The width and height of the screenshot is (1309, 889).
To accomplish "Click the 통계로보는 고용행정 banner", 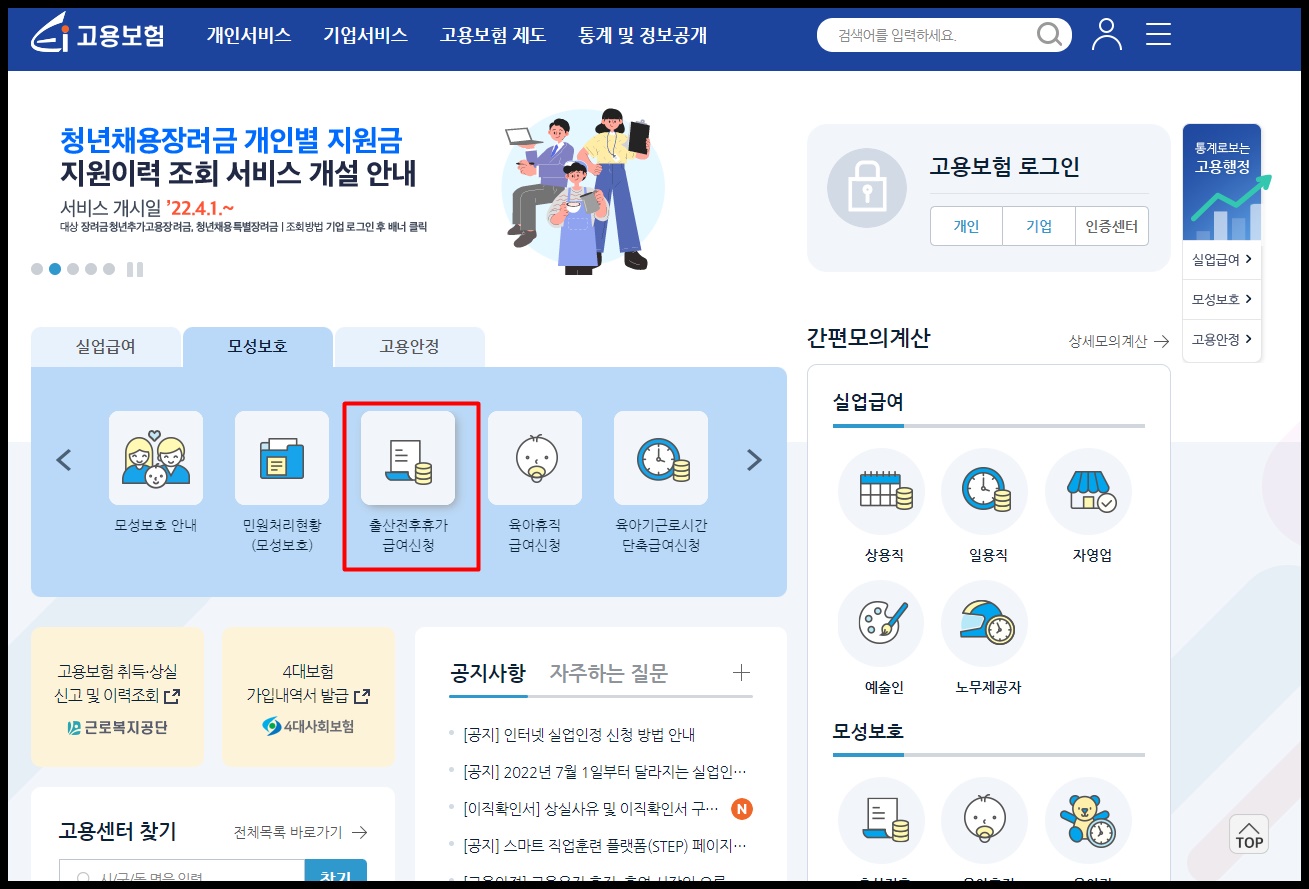I will pos(1222,182).
